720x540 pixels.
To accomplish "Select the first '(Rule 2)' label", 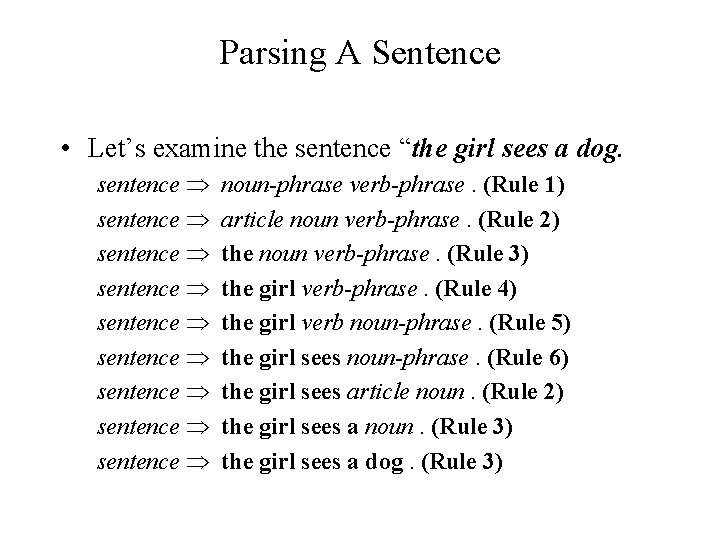I will point(519,220).
